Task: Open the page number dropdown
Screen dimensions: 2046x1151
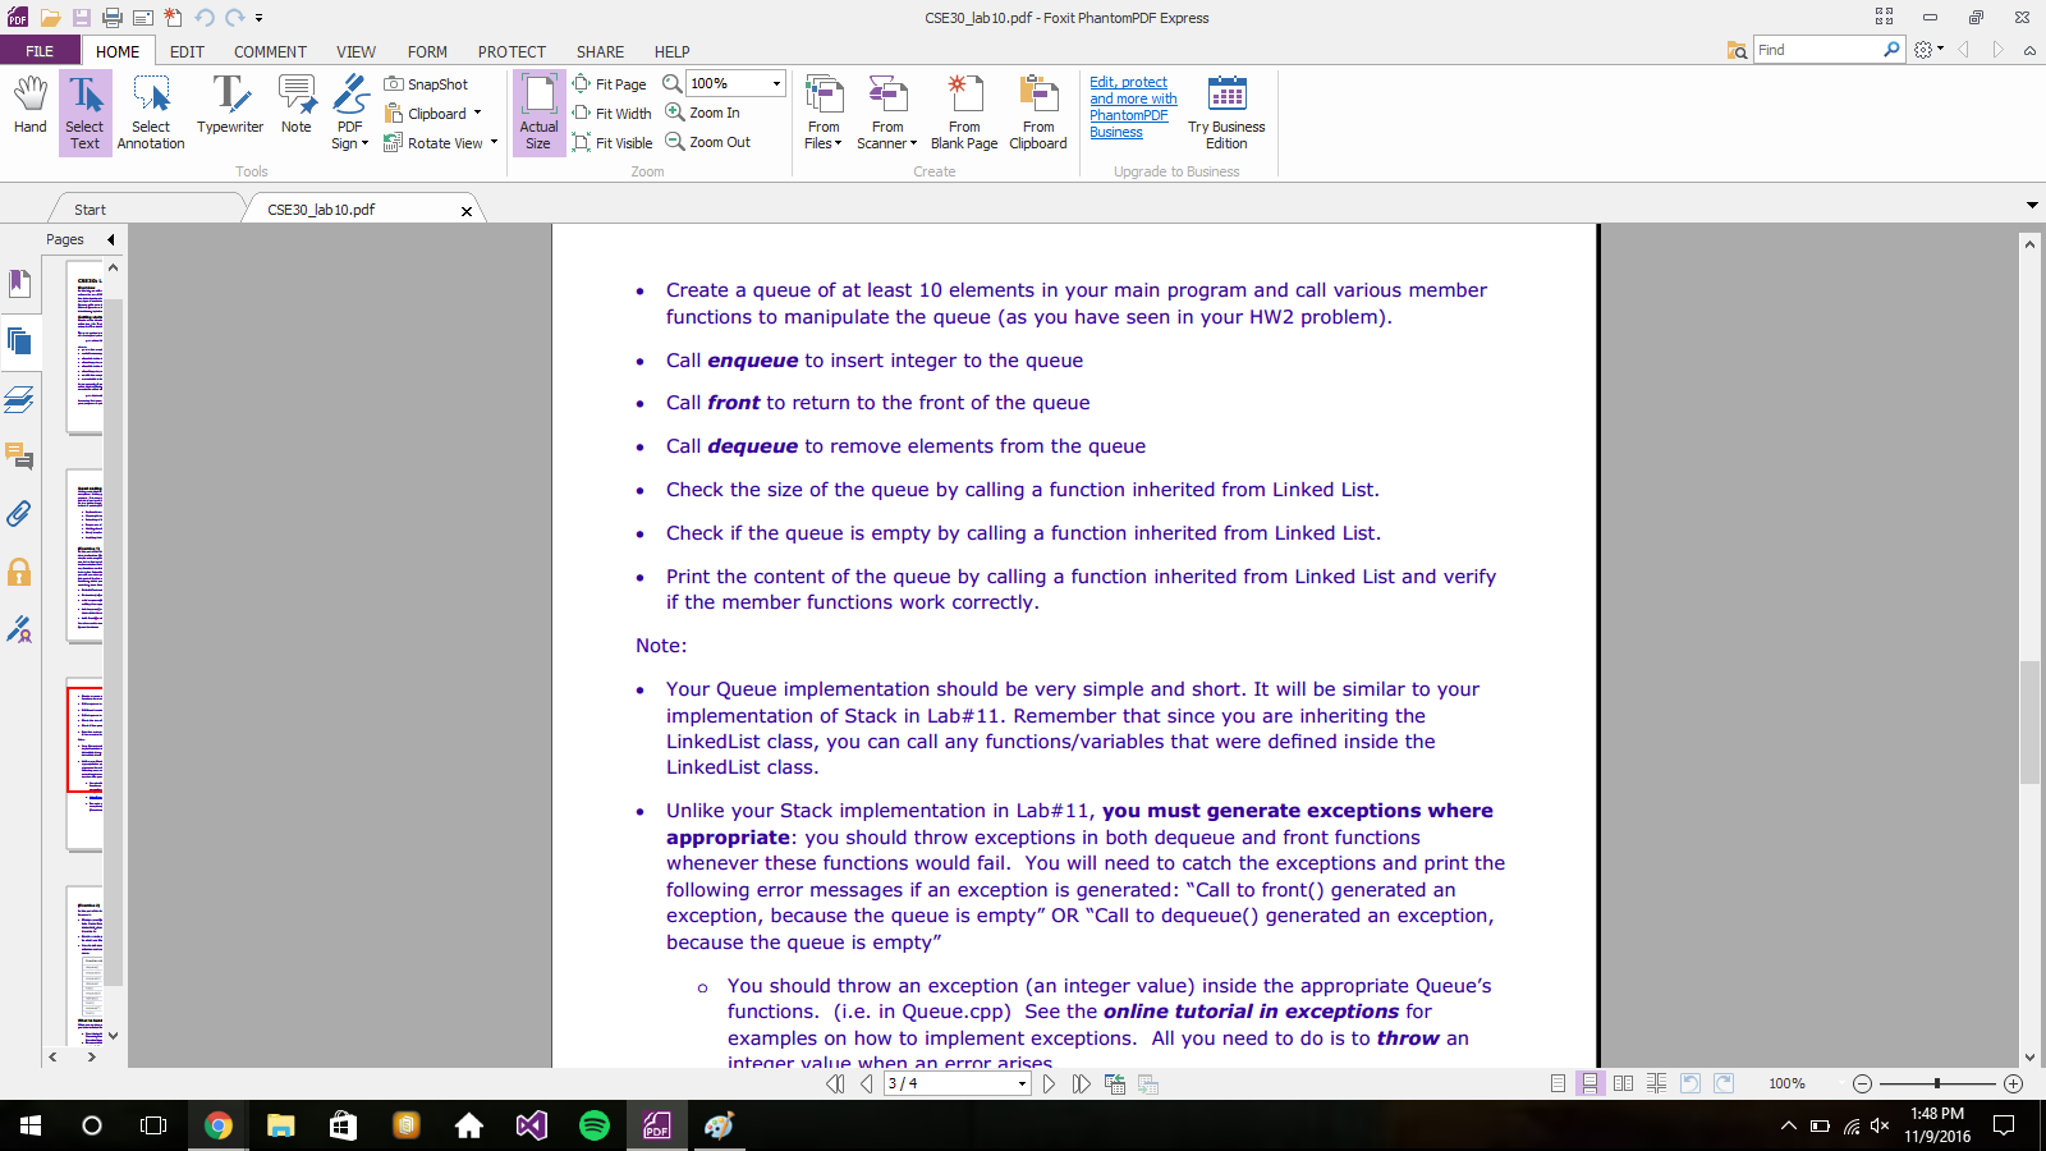Action: coord(1021,1084)
